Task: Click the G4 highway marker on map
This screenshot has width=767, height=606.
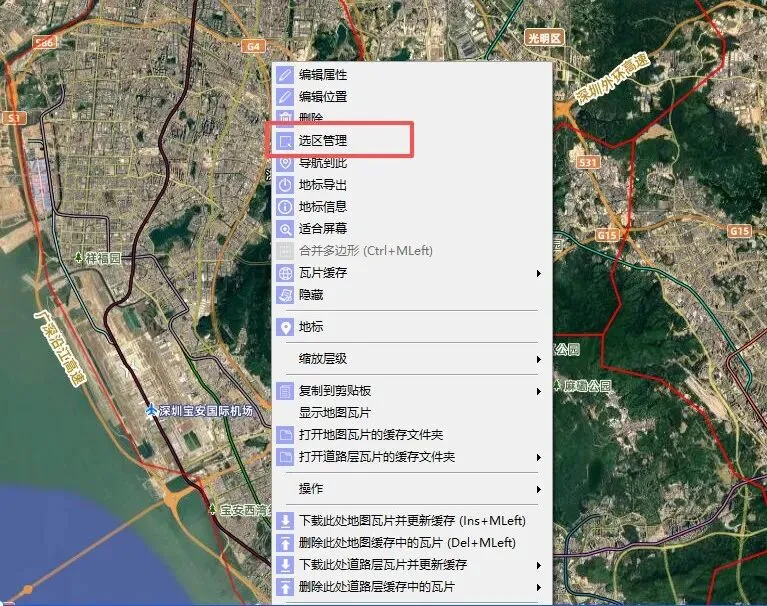Action: pyautogui.click(x=253, y=46)
